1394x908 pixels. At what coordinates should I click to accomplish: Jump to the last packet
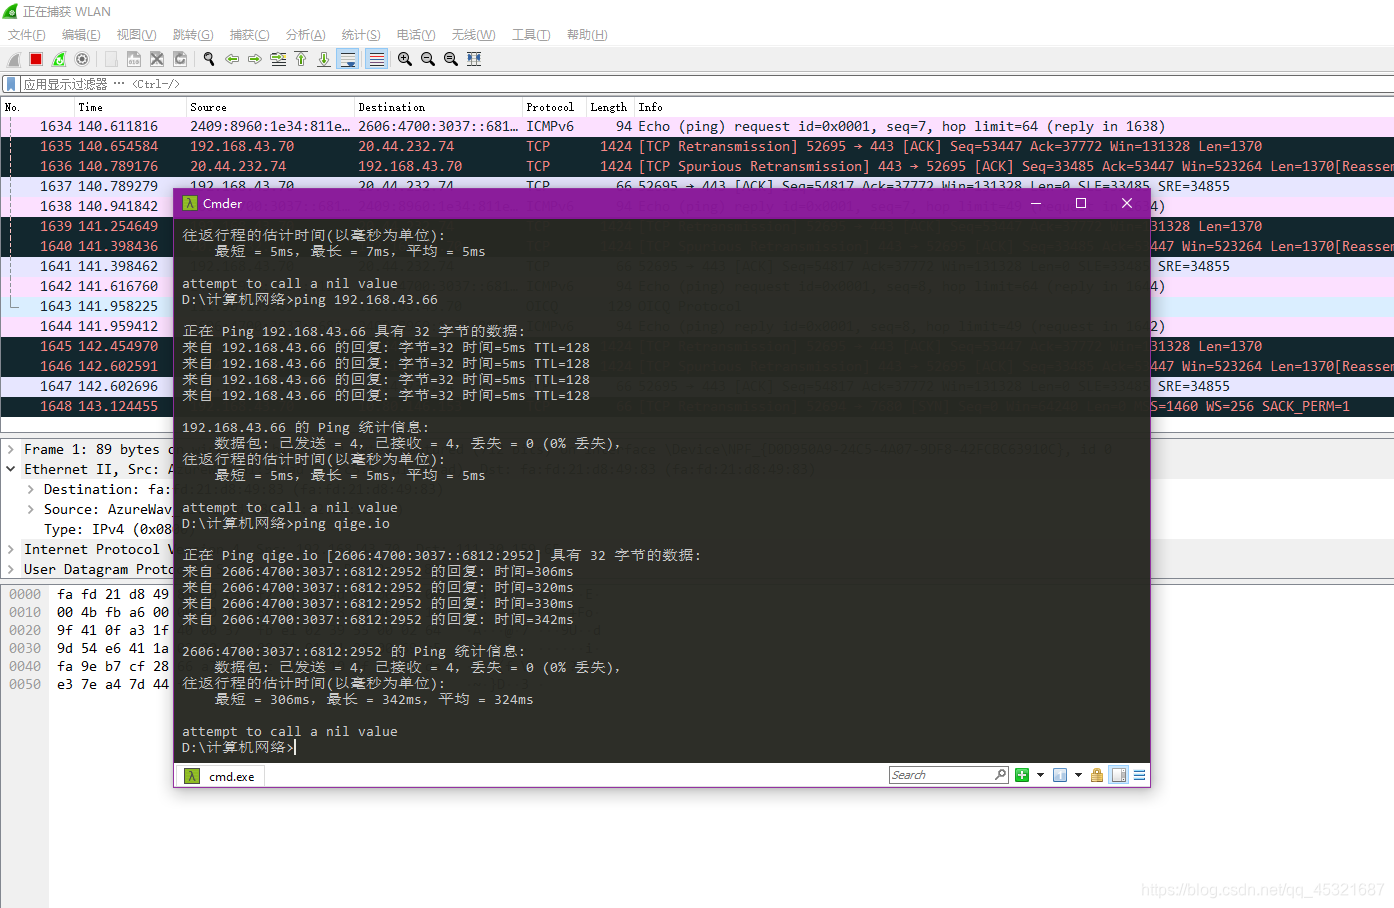point(324,59)
